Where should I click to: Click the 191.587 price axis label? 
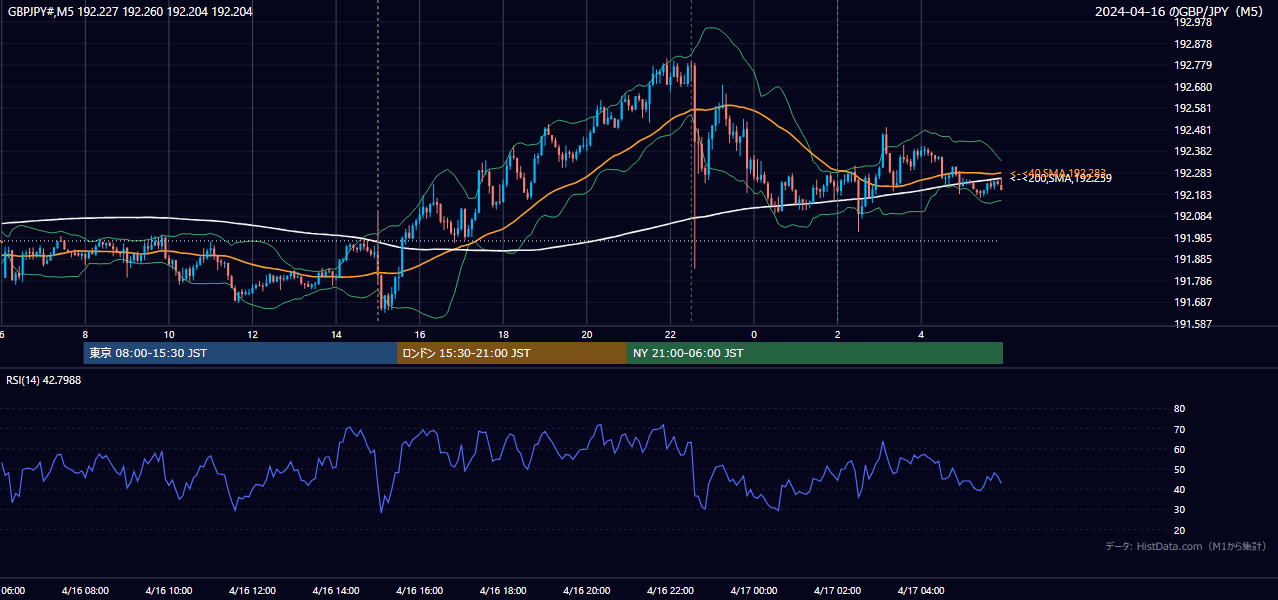pos(1193,325)
